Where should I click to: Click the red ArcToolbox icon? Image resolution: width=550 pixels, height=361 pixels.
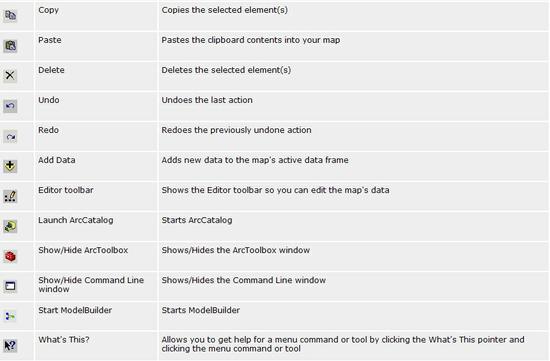coord(10,256)
